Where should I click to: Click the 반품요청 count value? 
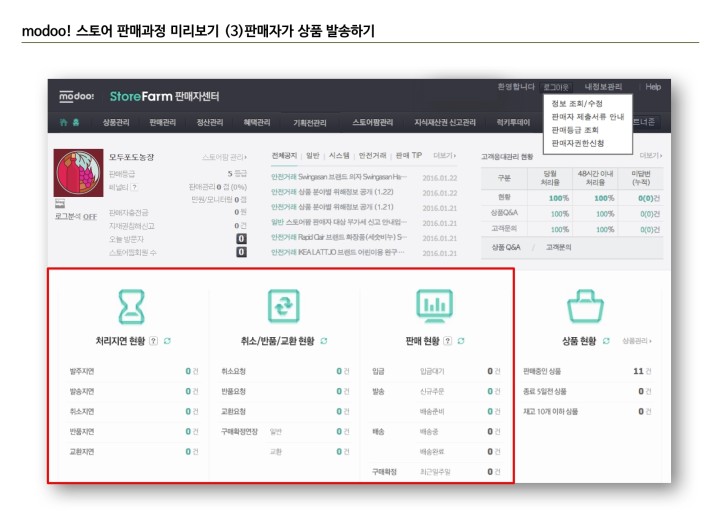tap(339, 391)
